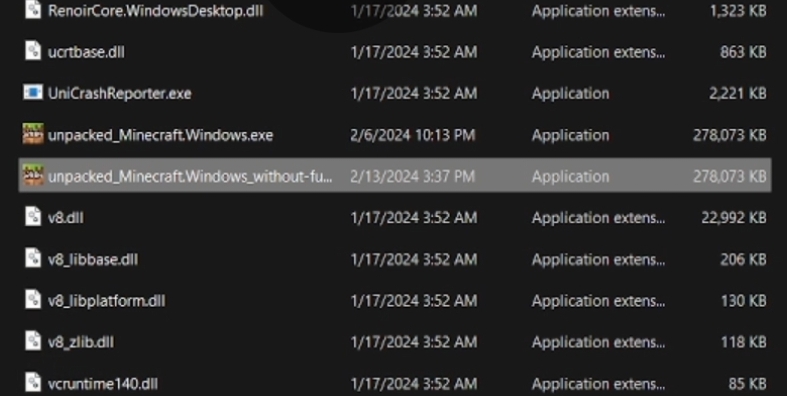Image resolution: width=787 pixels, height=396 pixels.
Task: Click the ucrtbase.dll file icon
Action: tap(33, 52)
